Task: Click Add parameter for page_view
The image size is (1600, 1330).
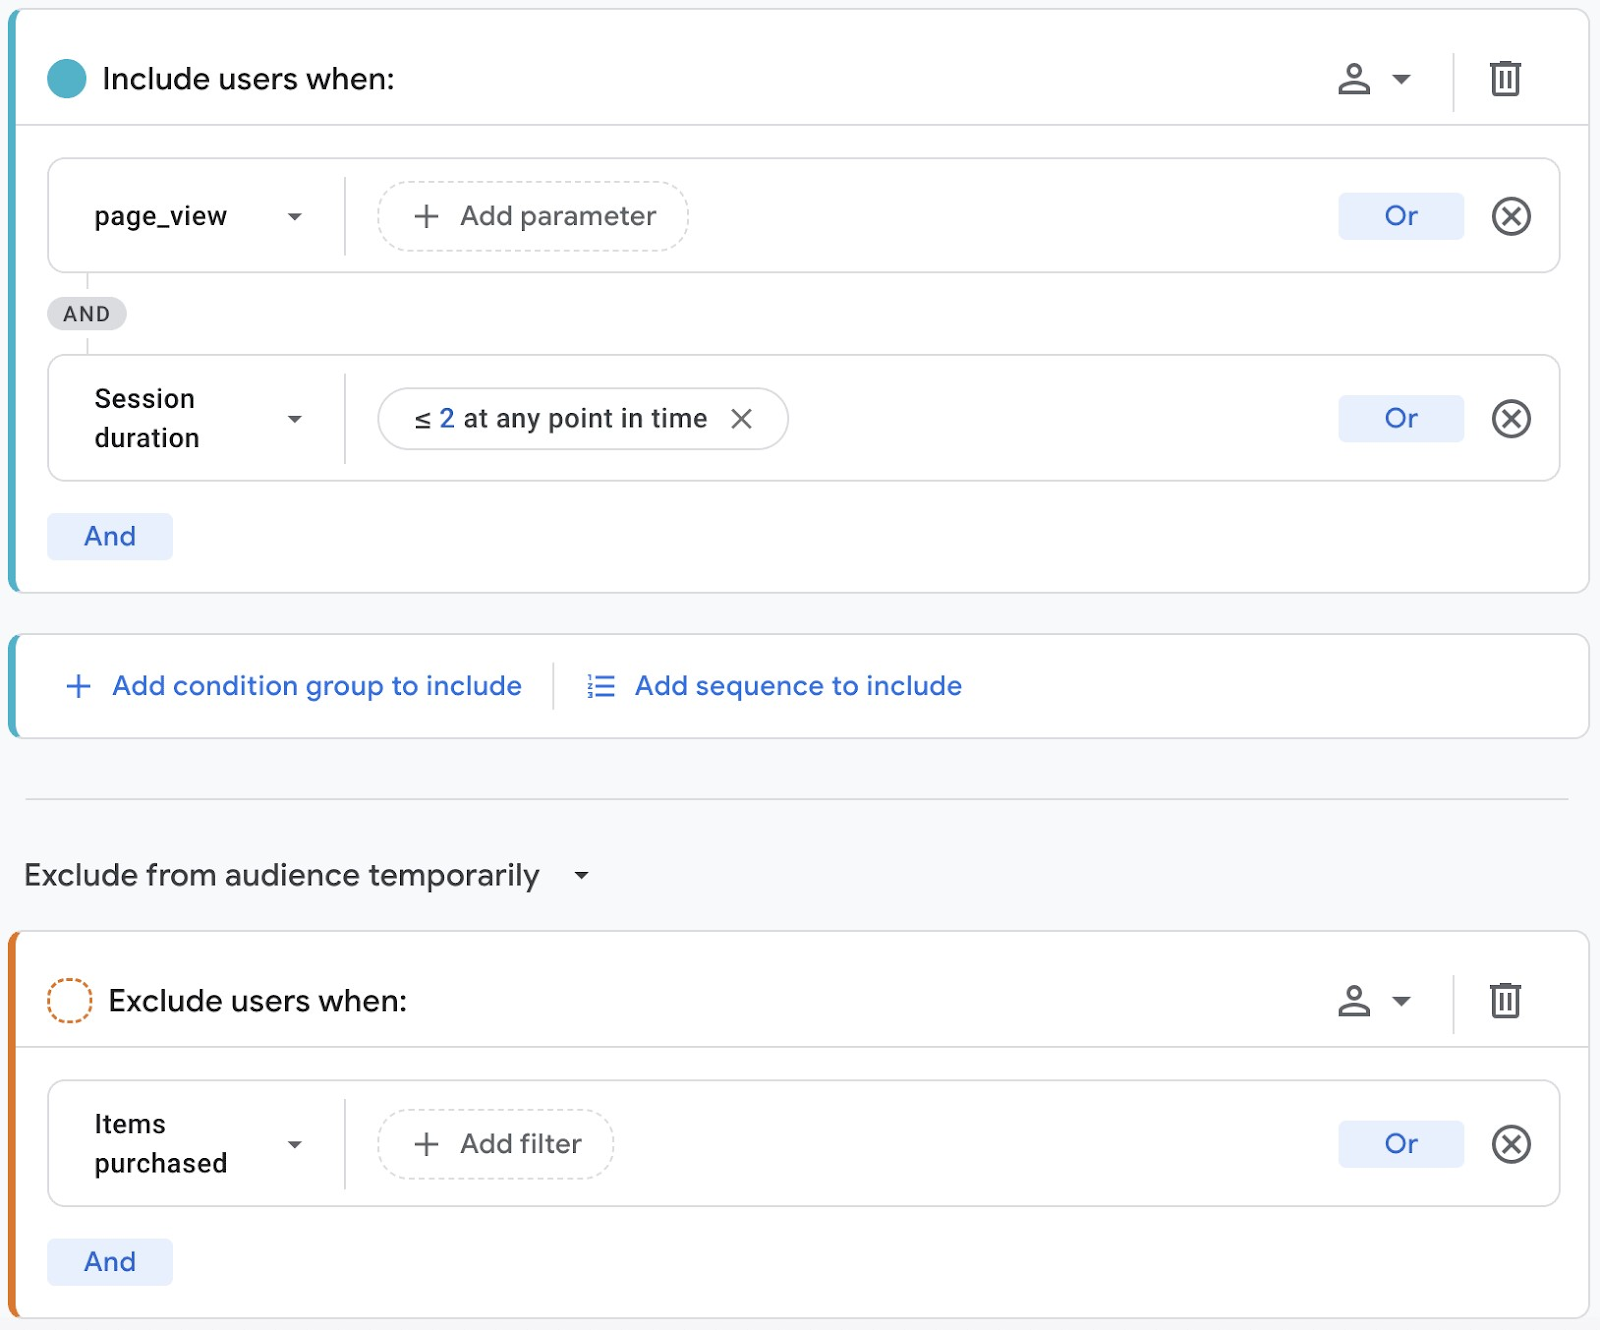Action: tap(531, 216)
